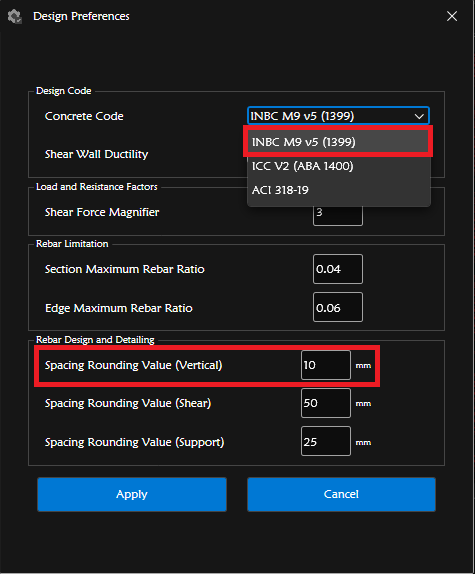Expand the Concrete Code dropdown arrow
This screenshot has height=574, width=475.
[419, 116]
